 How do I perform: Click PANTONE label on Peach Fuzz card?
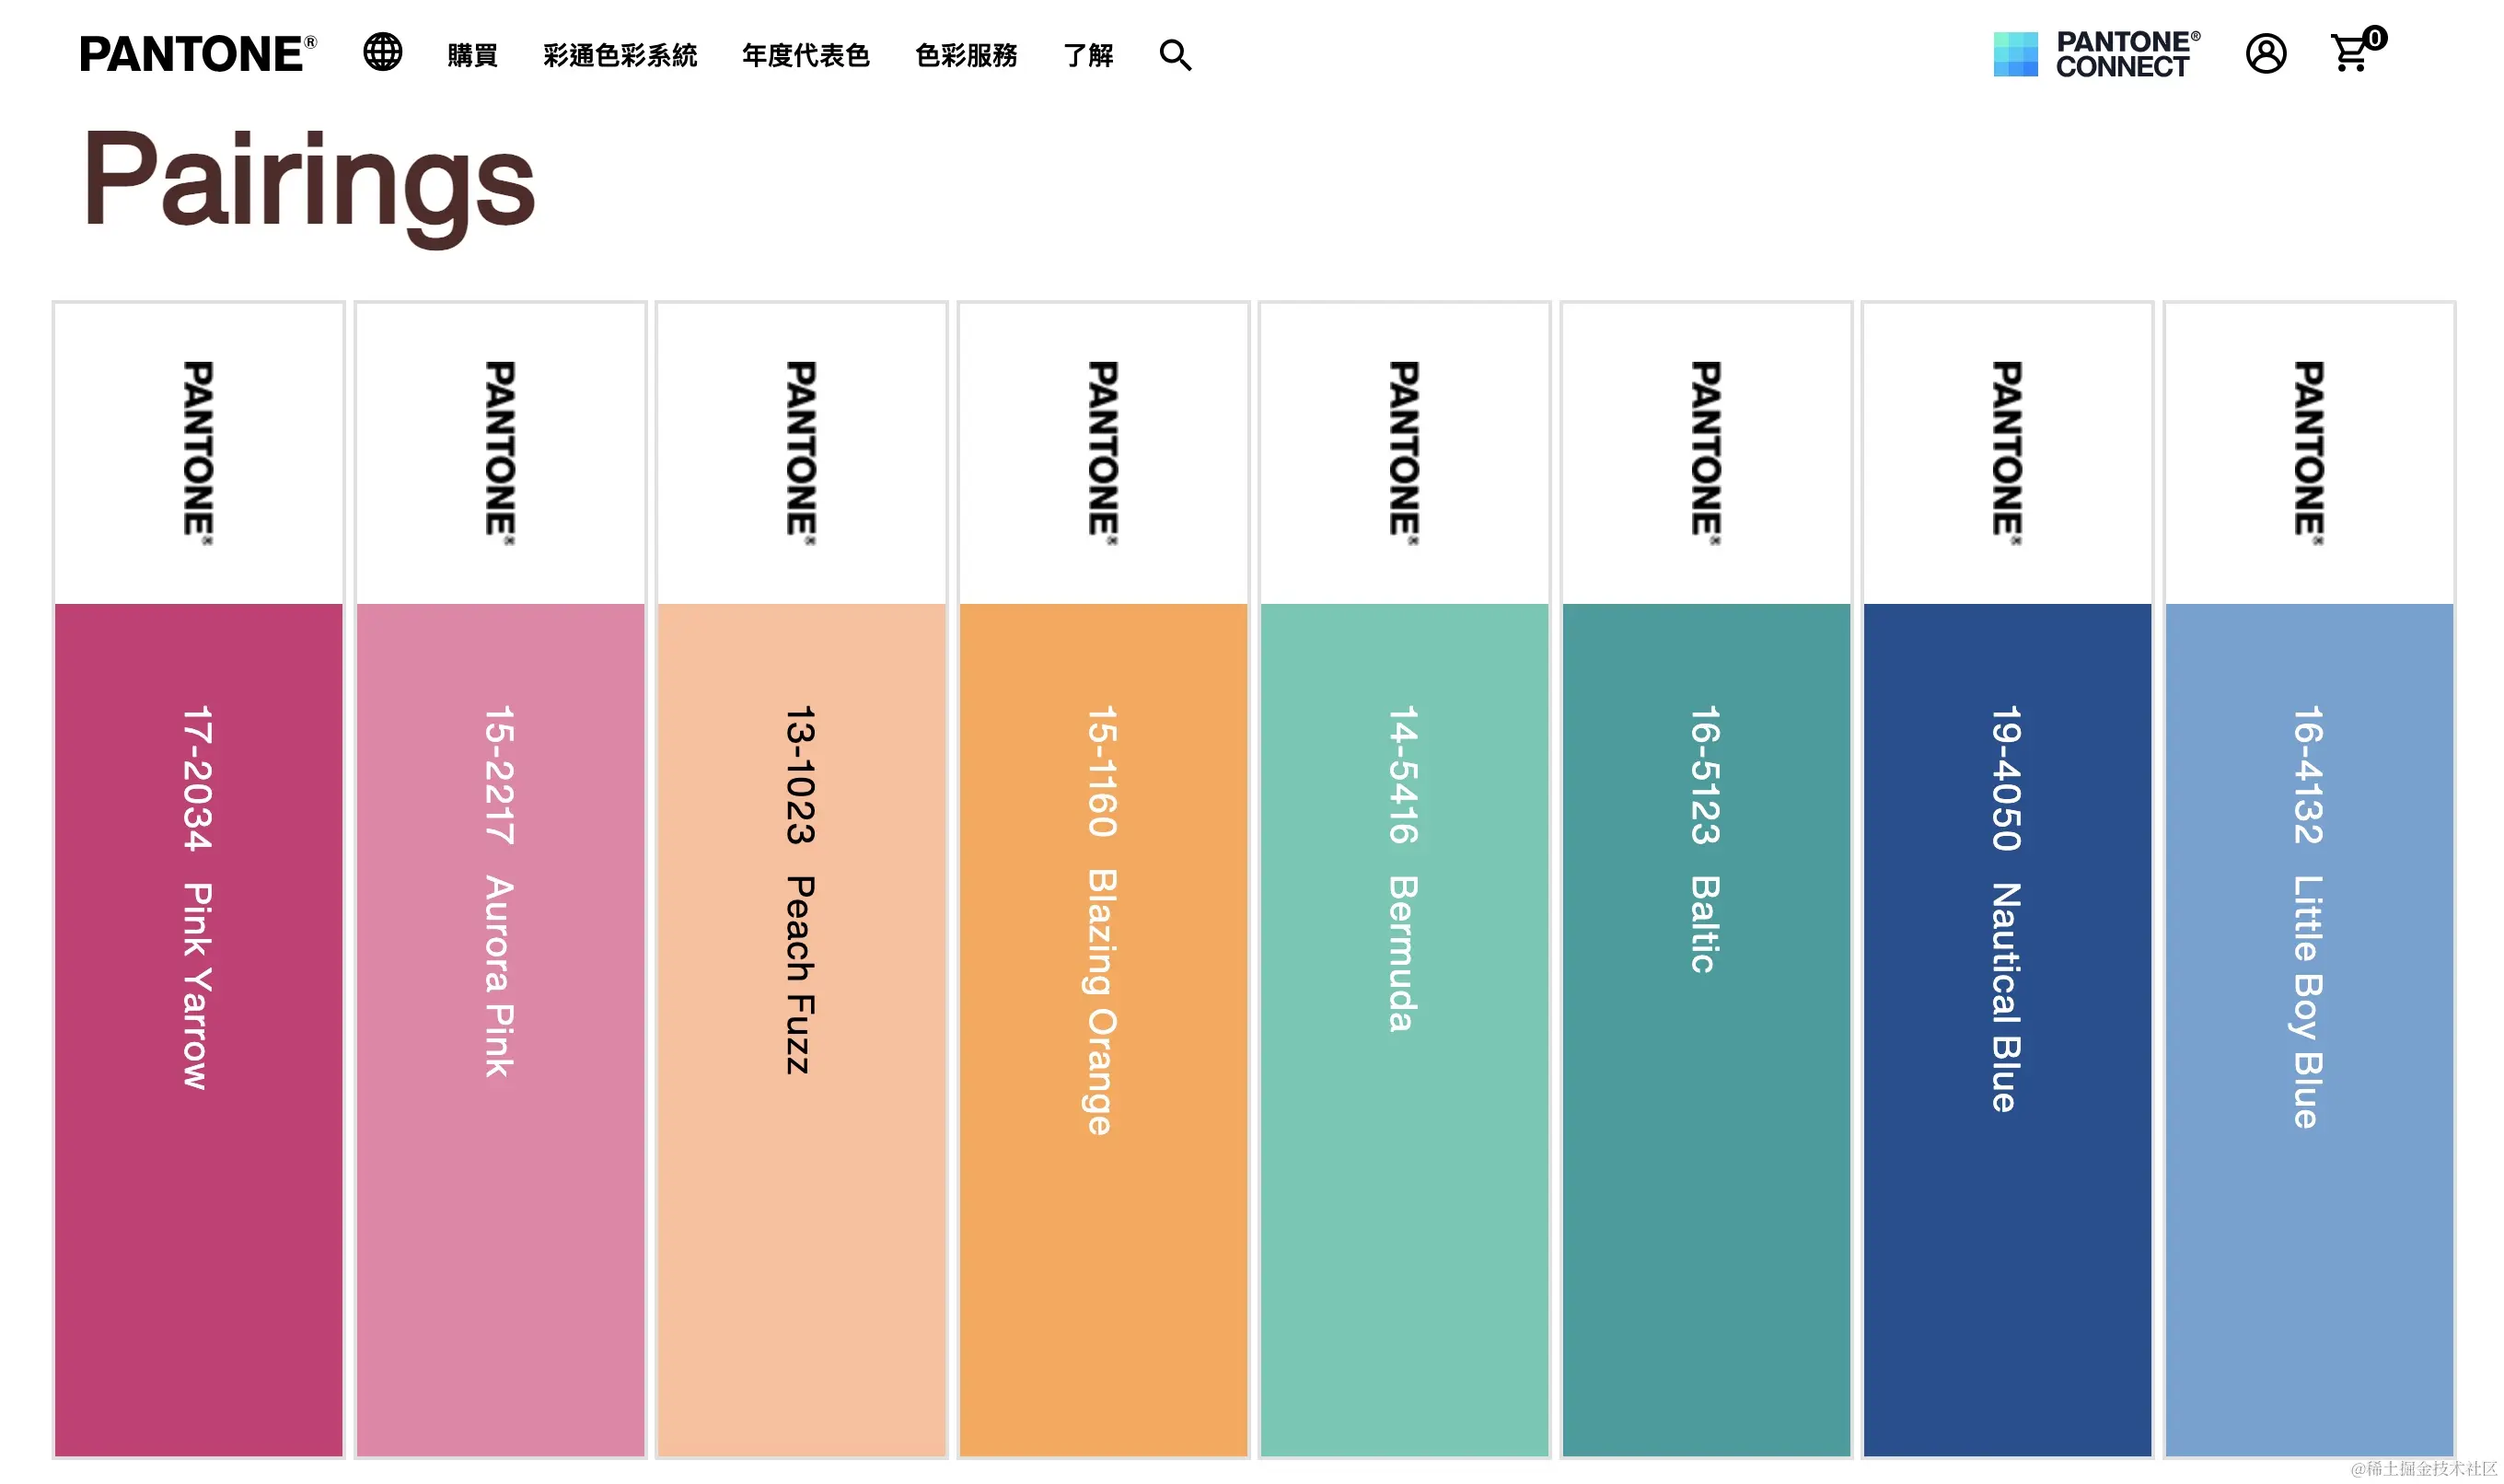pos(802,452)
